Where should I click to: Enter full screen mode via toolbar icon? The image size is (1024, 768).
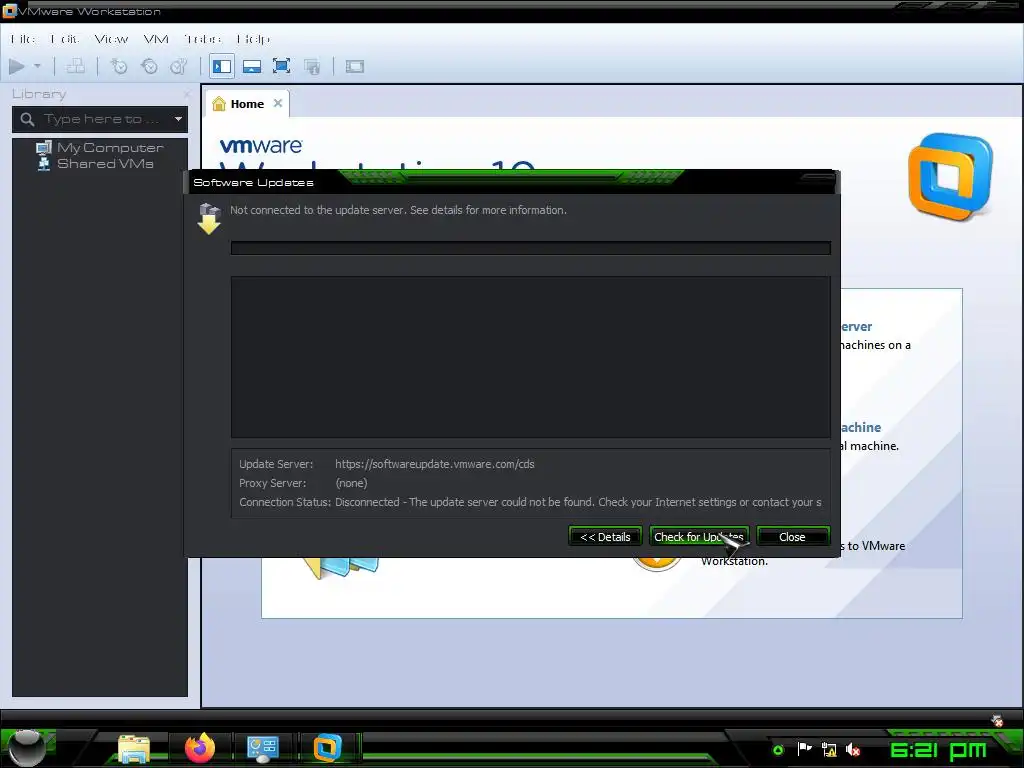point(281,66)
